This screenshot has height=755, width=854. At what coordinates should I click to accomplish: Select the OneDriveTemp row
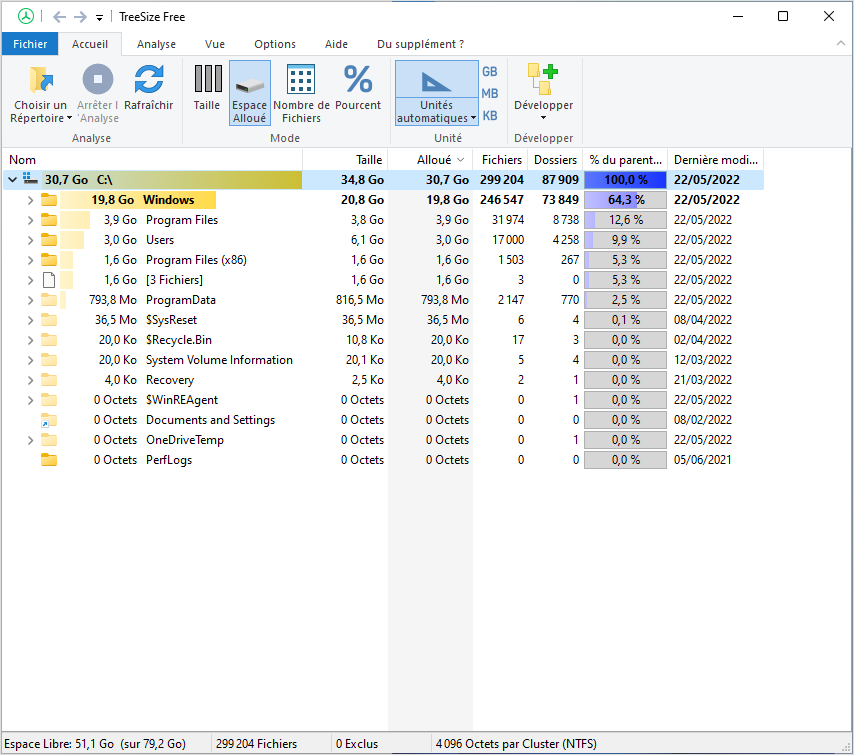[x=383, y=440]
